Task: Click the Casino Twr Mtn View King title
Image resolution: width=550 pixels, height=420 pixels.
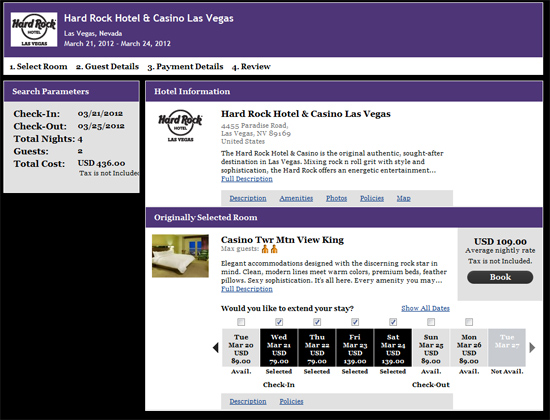Action: (x=282, y=240)
